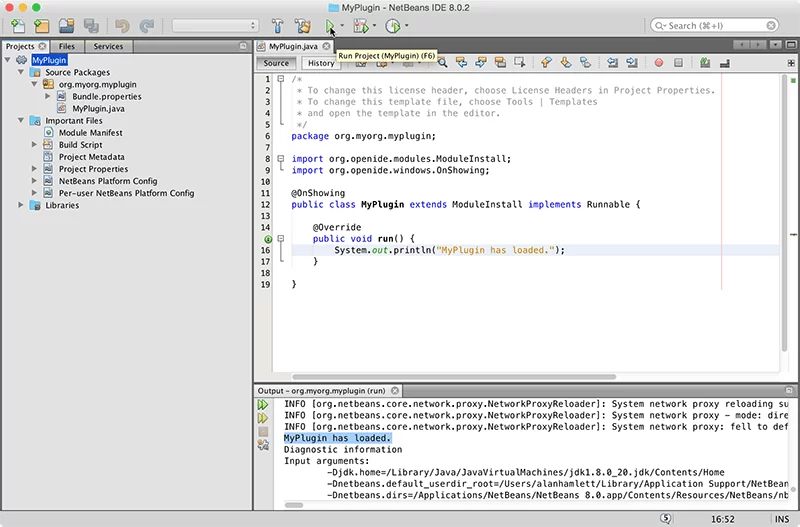Click the New File toolbar icon
The width and height of the screenshot is (800, 527).
click(x=18, y=26)
